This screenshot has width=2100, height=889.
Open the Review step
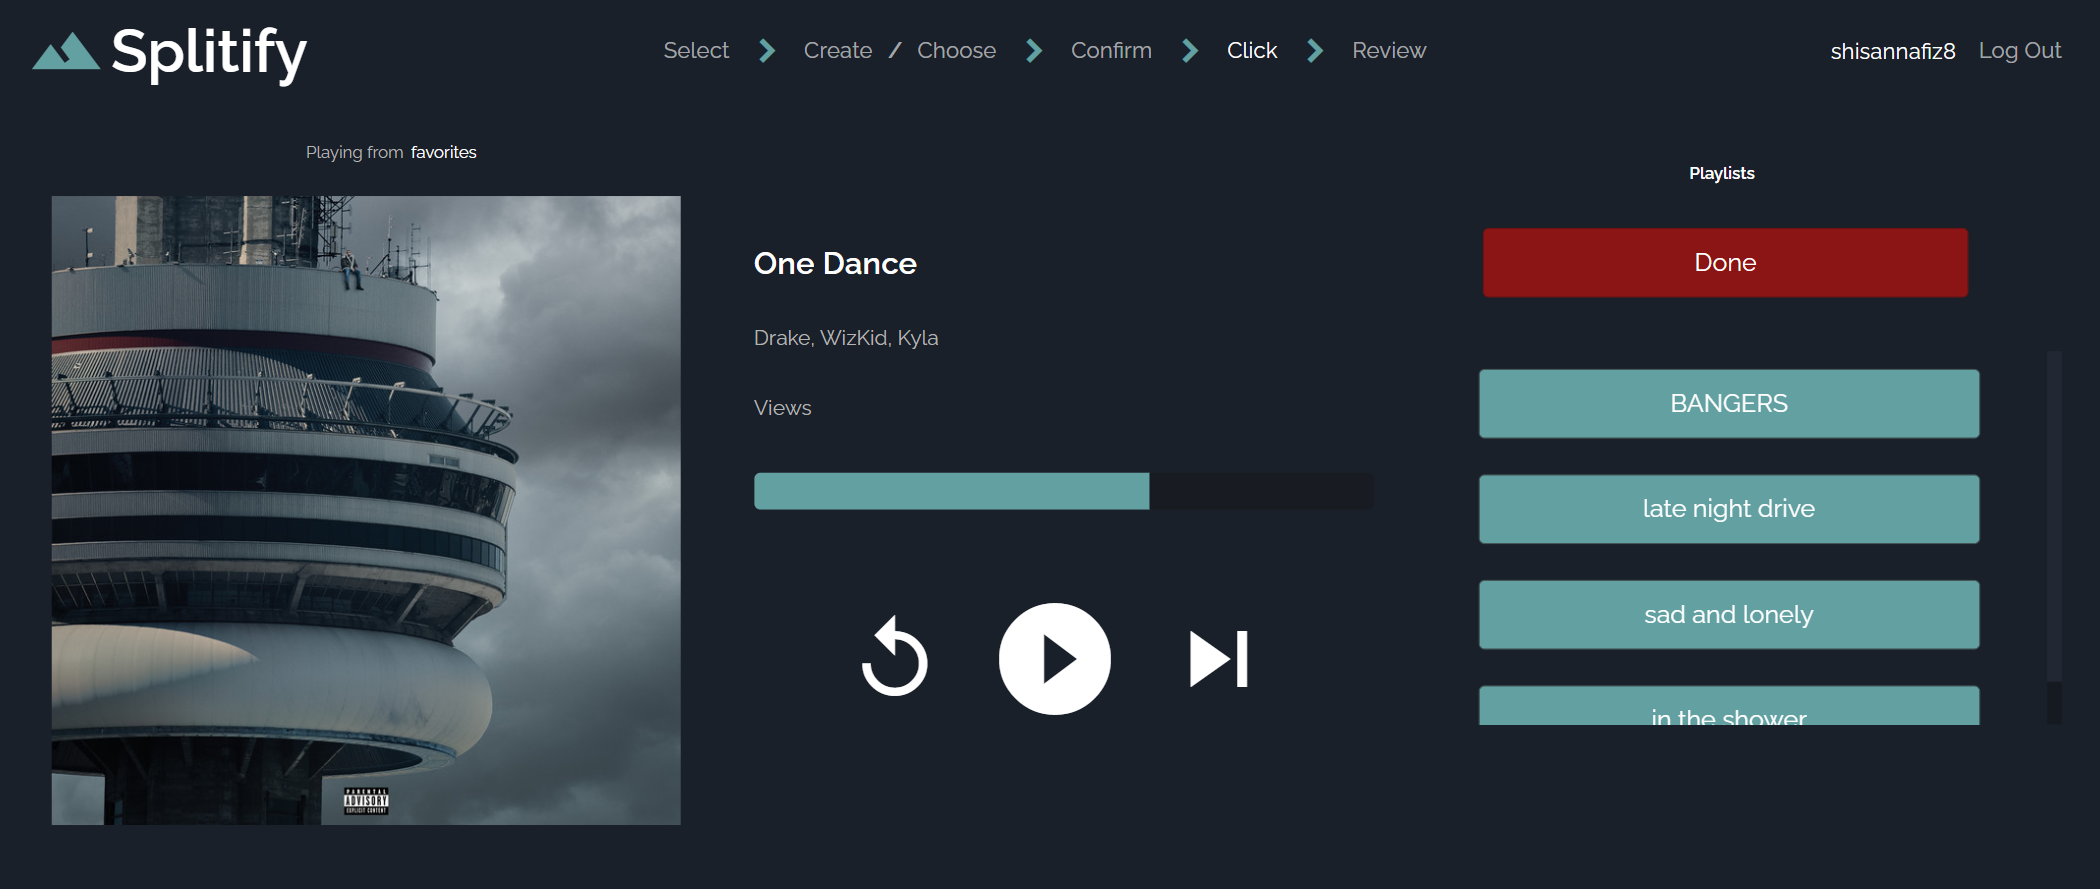(x=1389, y=50)
